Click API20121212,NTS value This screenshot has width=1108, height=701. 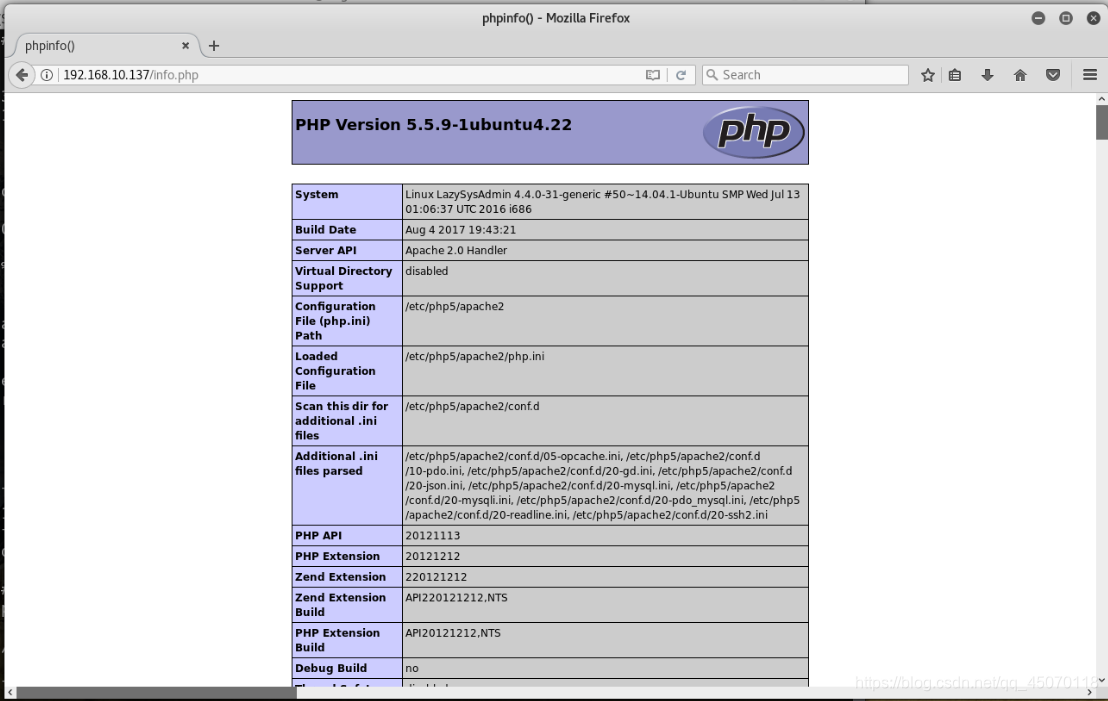tap(453, 633)
